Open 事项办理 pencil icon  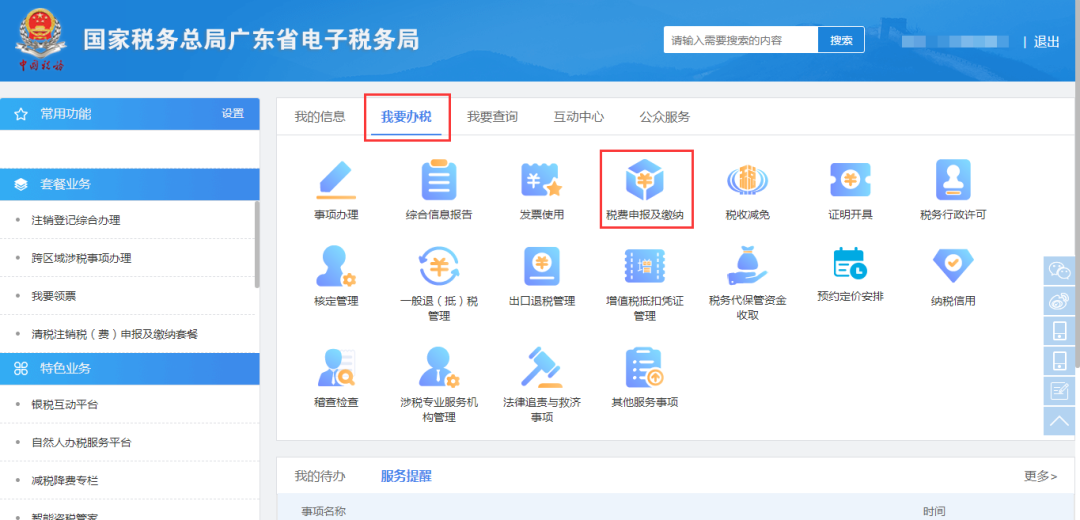pos(335,180)
